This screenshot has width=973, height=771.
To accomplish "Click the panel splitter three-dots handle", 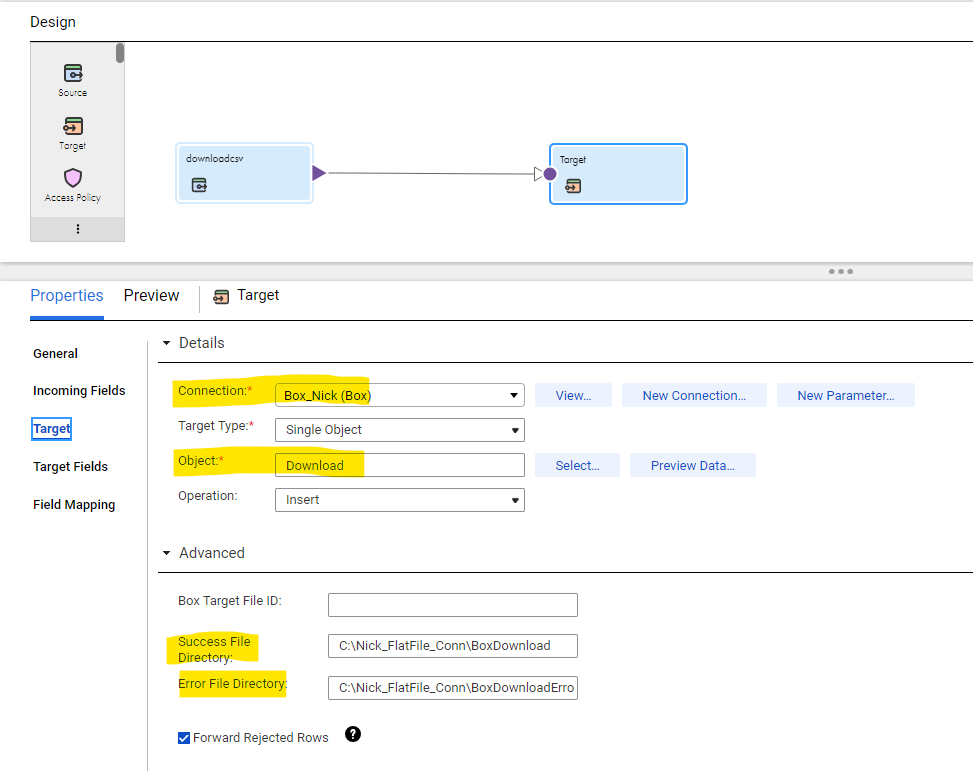I will point(841,271).
